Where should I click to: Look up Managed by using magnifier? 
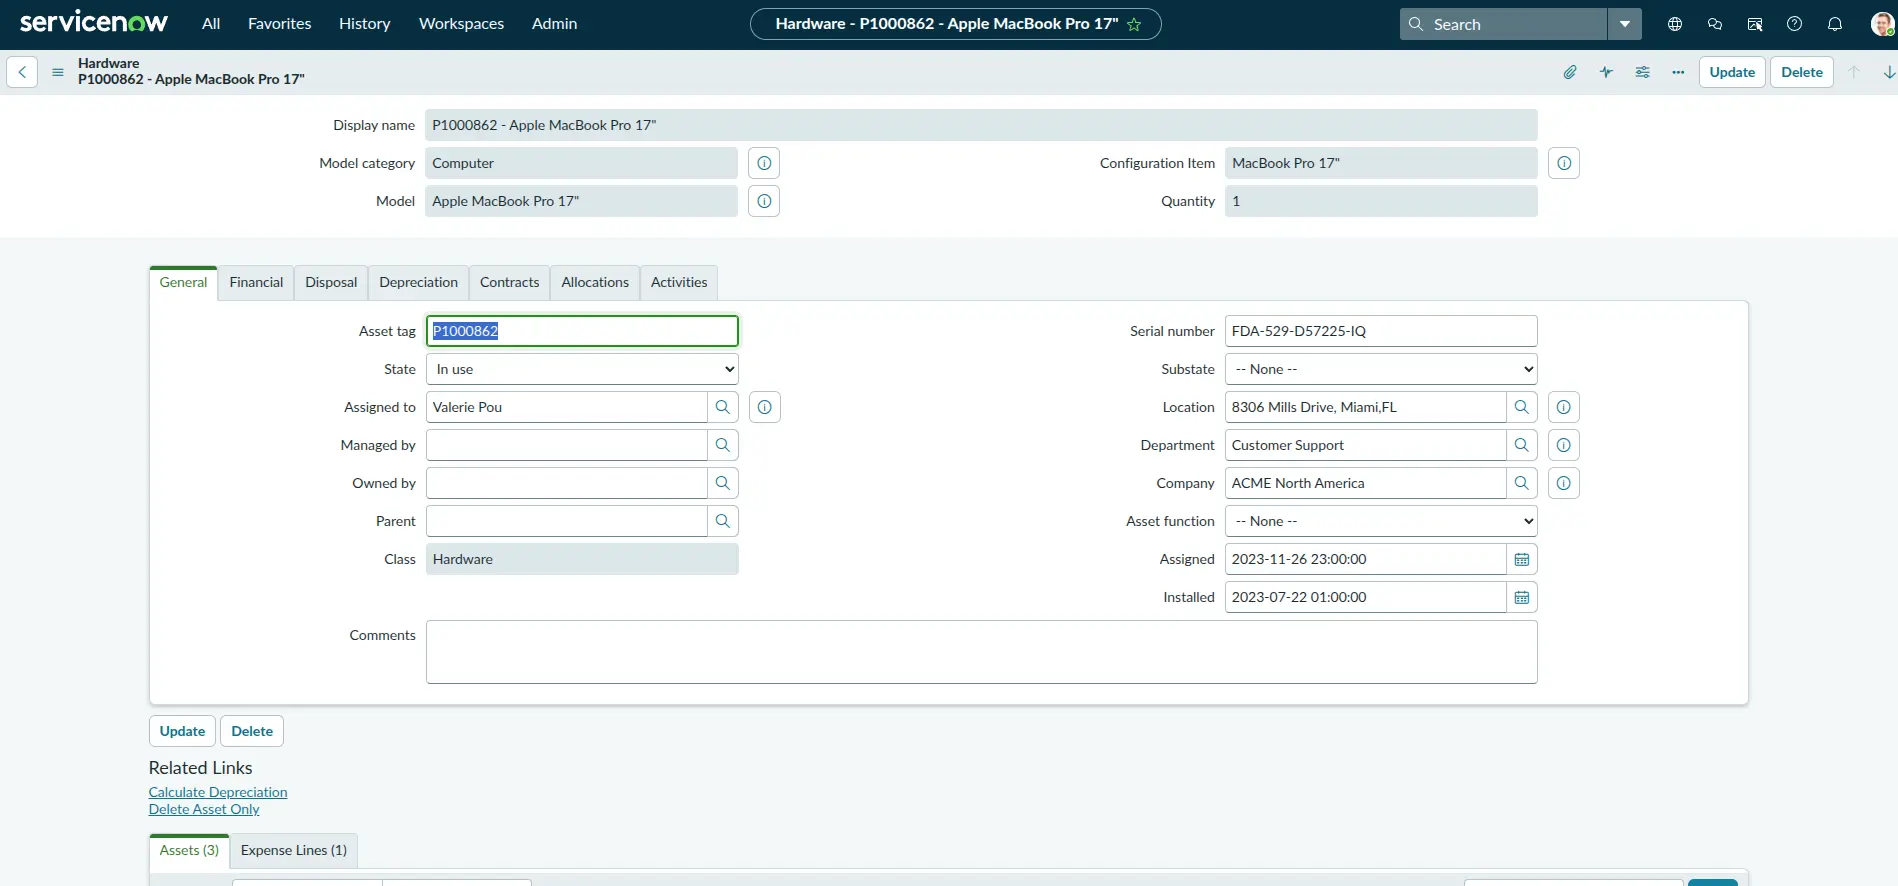[723, 445]
